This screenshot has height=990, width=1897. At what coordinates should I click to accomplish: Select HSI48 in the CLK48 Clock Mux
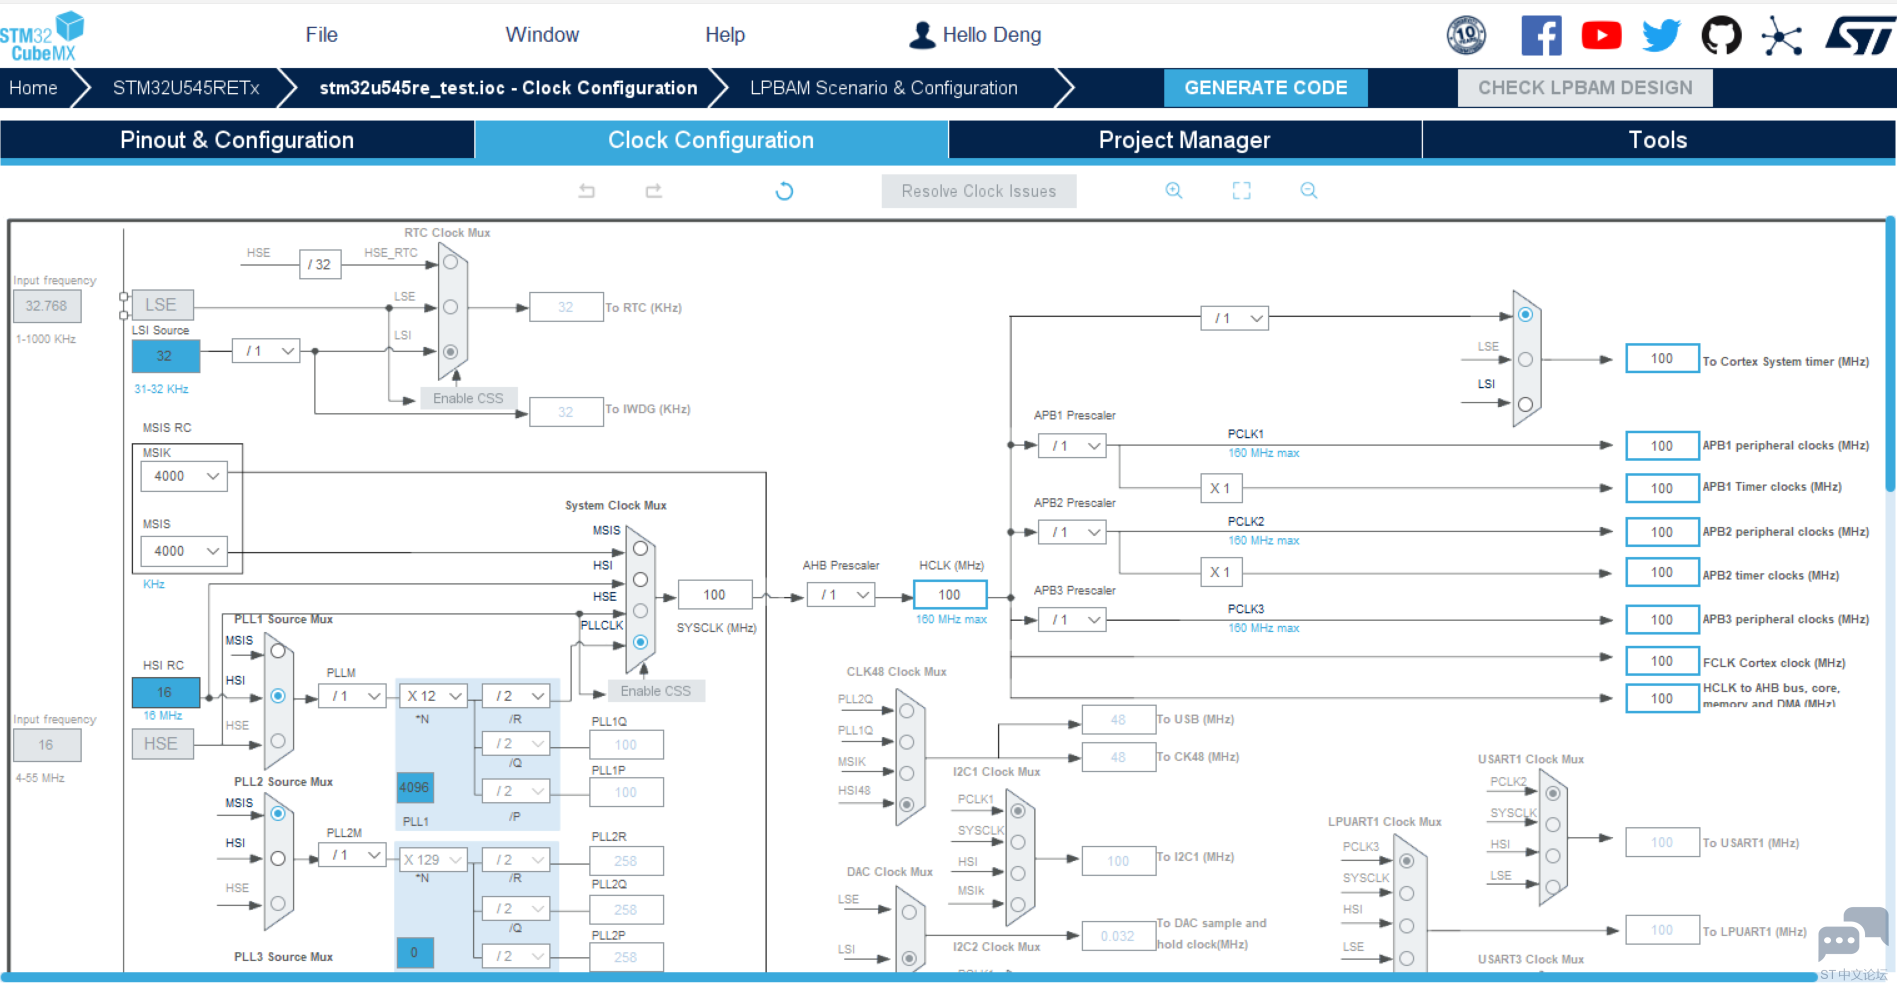point(907,804)
